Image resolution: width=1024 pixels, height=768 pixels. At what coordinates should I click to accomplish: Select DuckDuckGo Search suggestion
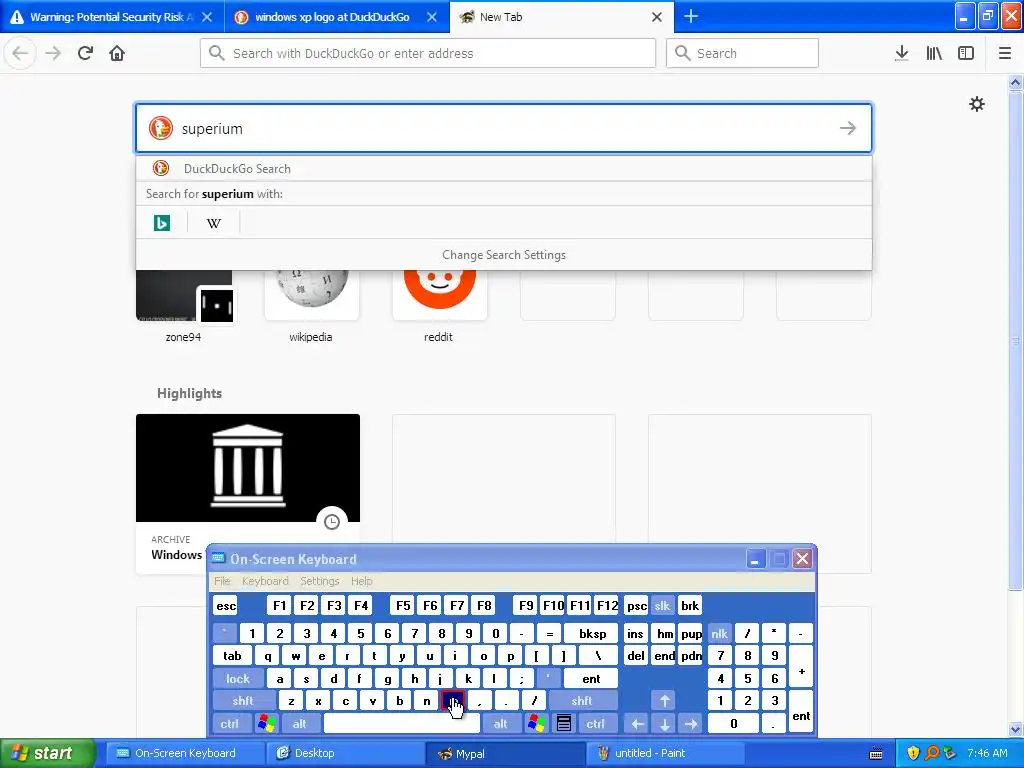[504, 168]
